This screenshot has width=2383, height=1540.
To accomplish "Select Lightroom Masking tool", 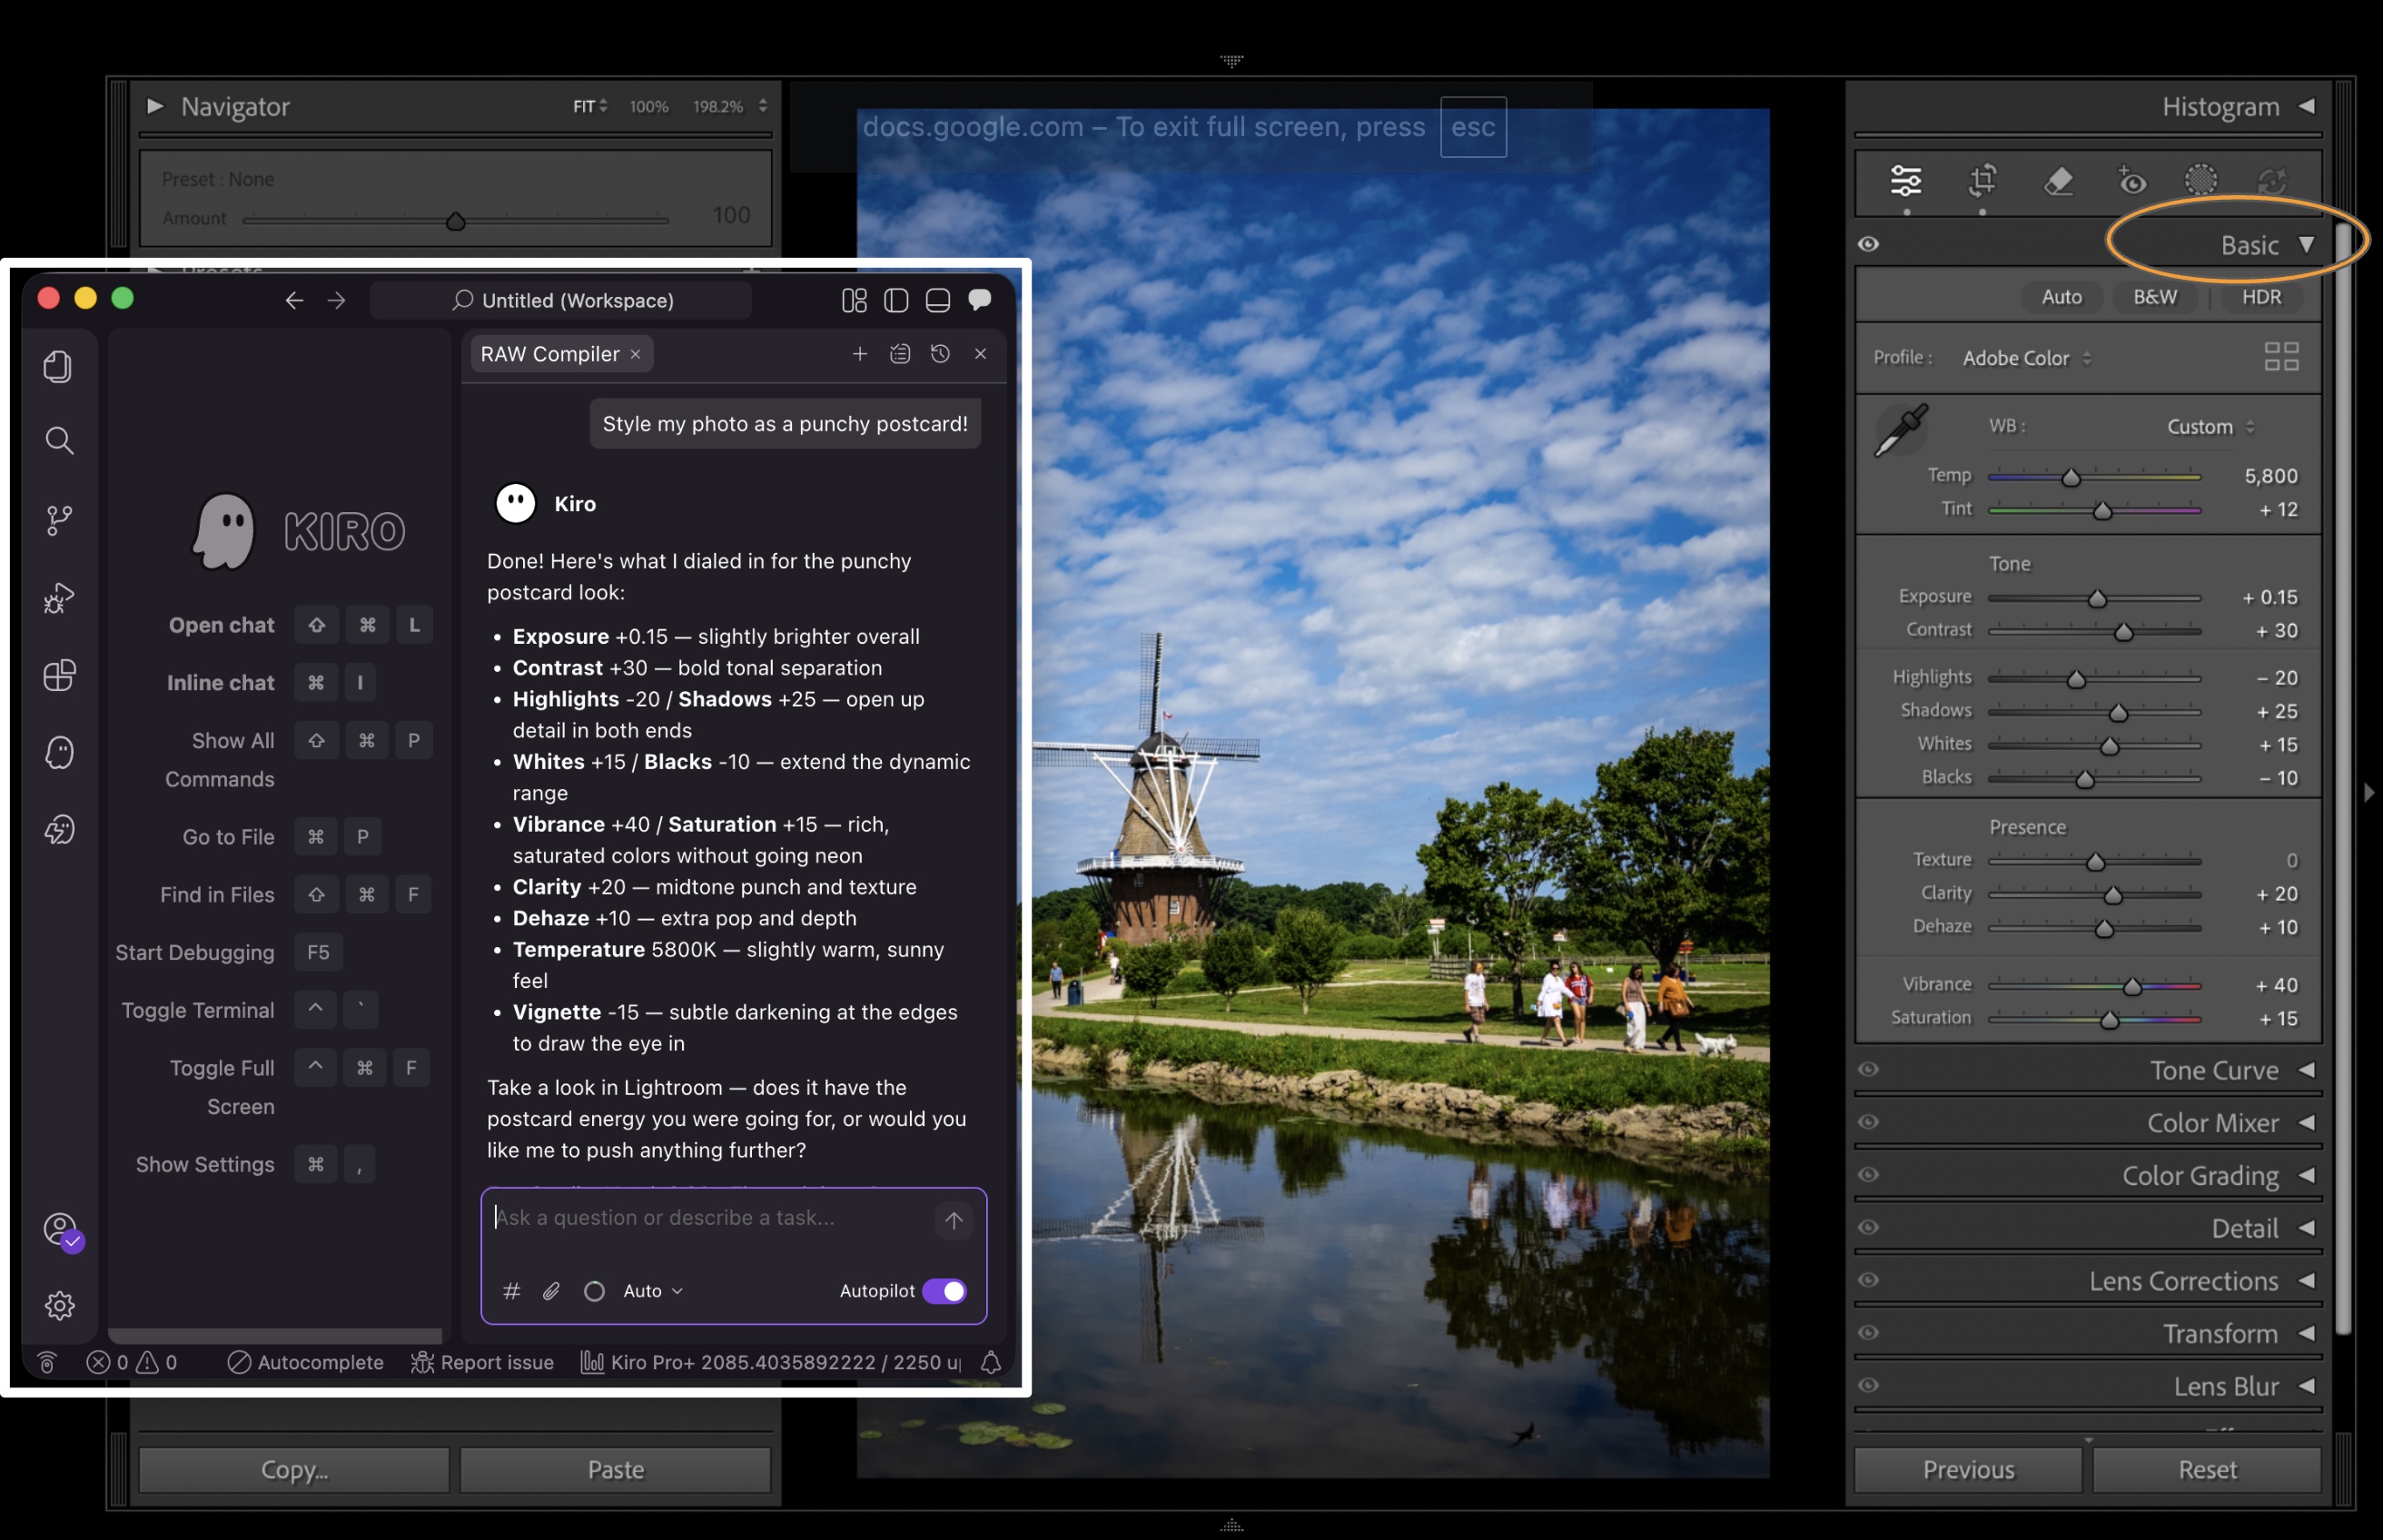I will point(2201,181).
